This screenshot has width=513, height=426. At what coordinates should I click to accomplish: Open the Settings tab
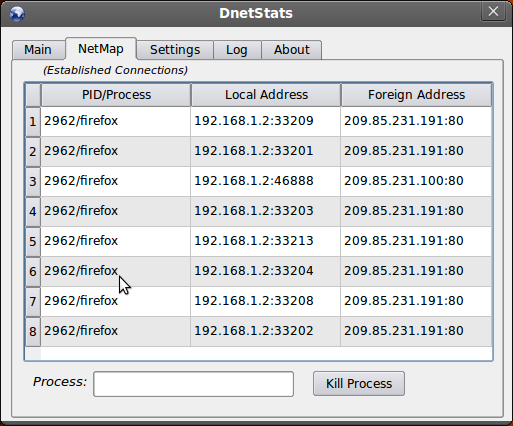click(x=175, y=50)
